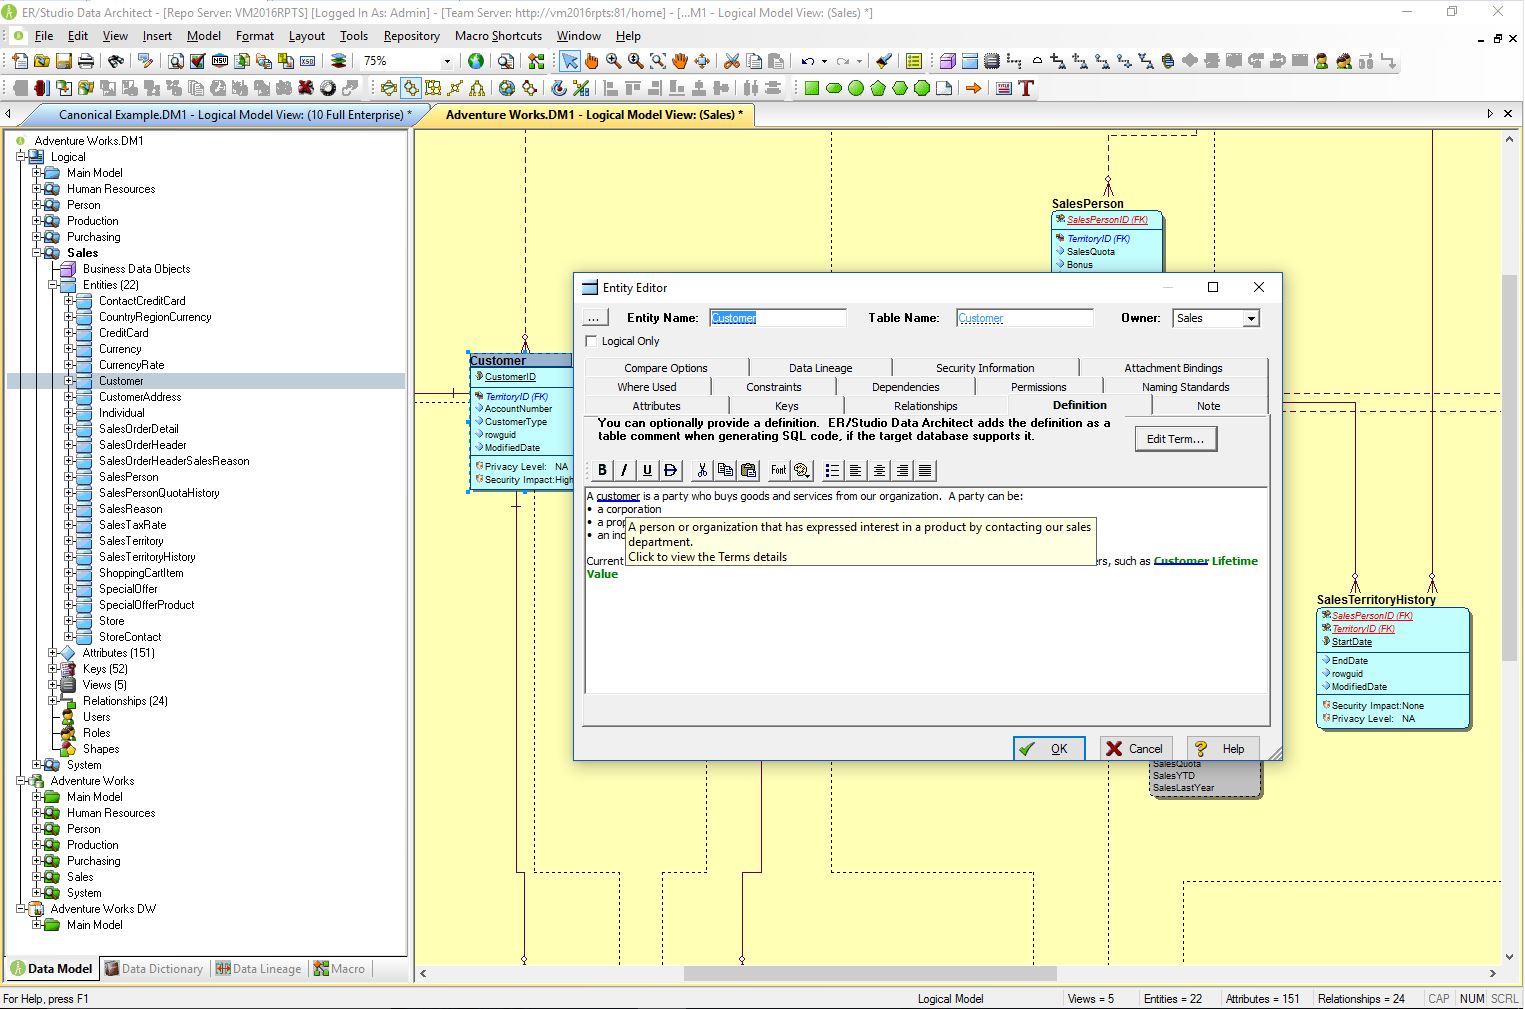Viewport: 1525px width, 1009px height.
Task: Click the Edit Term... button
Action: pyautogui.click(x=1175, y=439)
